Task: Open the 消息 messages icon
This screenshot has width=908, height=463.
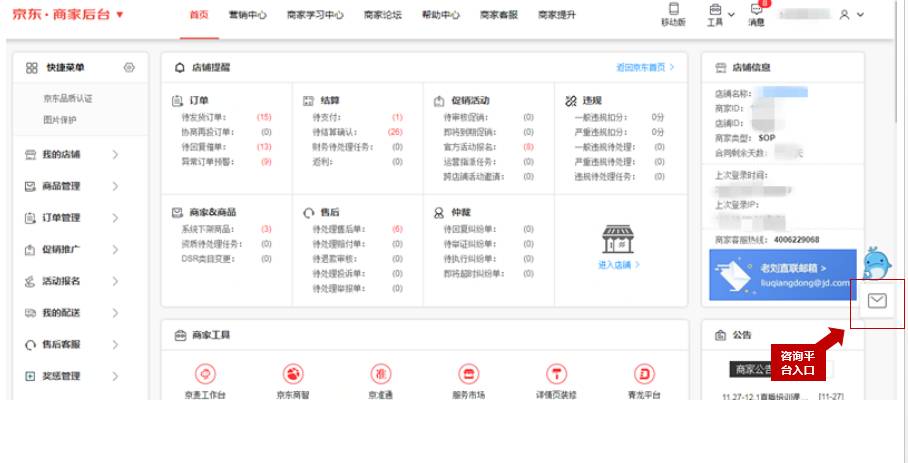Action: pos(756,10)
